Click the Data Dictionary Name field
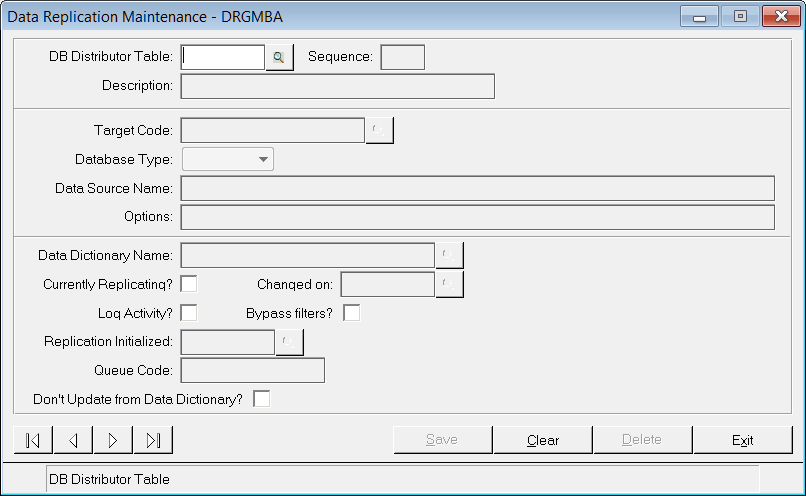This screenshot has width=806, height=496. 307,255
